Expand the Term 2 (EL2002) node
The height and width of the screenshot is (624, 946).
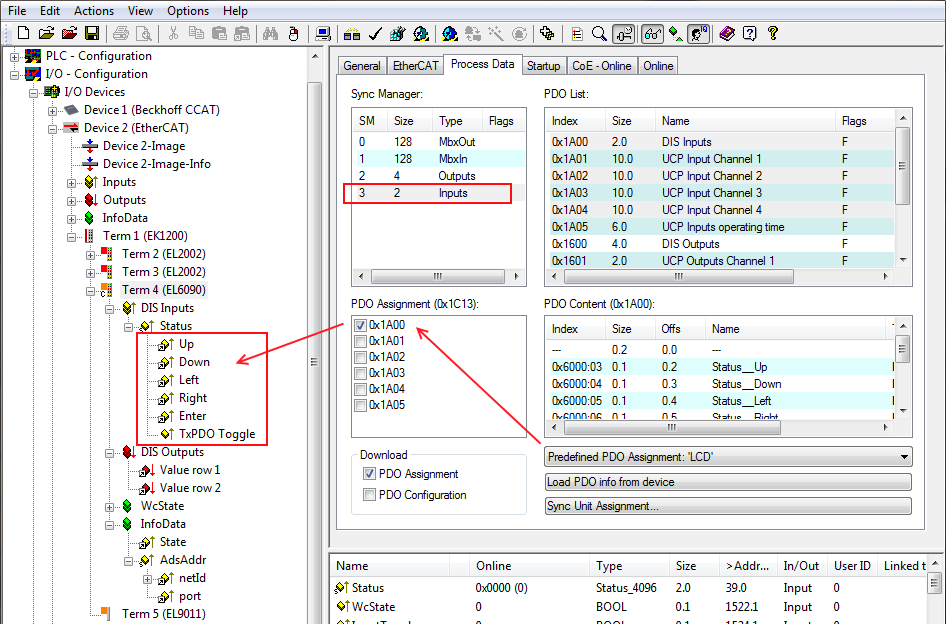pyautogui.click(x=90, y=255)
